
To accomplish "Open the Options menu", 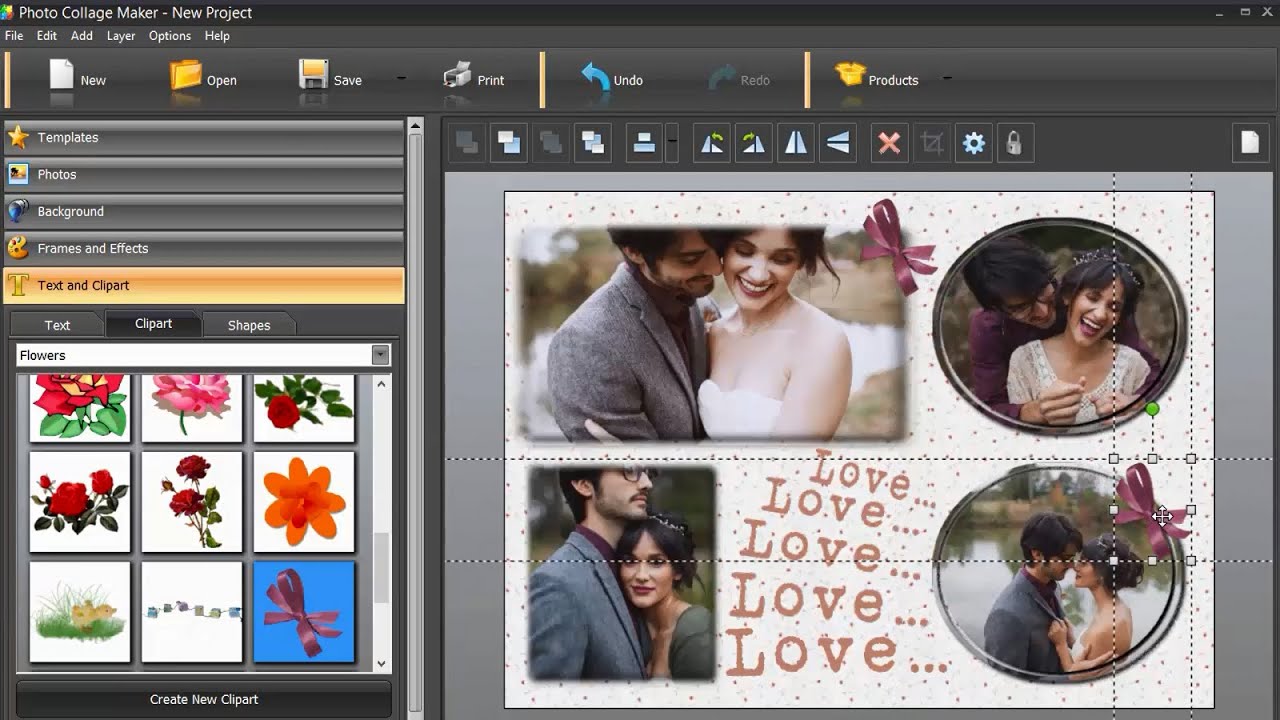I will pyautogui.click(x=170, y=35).
